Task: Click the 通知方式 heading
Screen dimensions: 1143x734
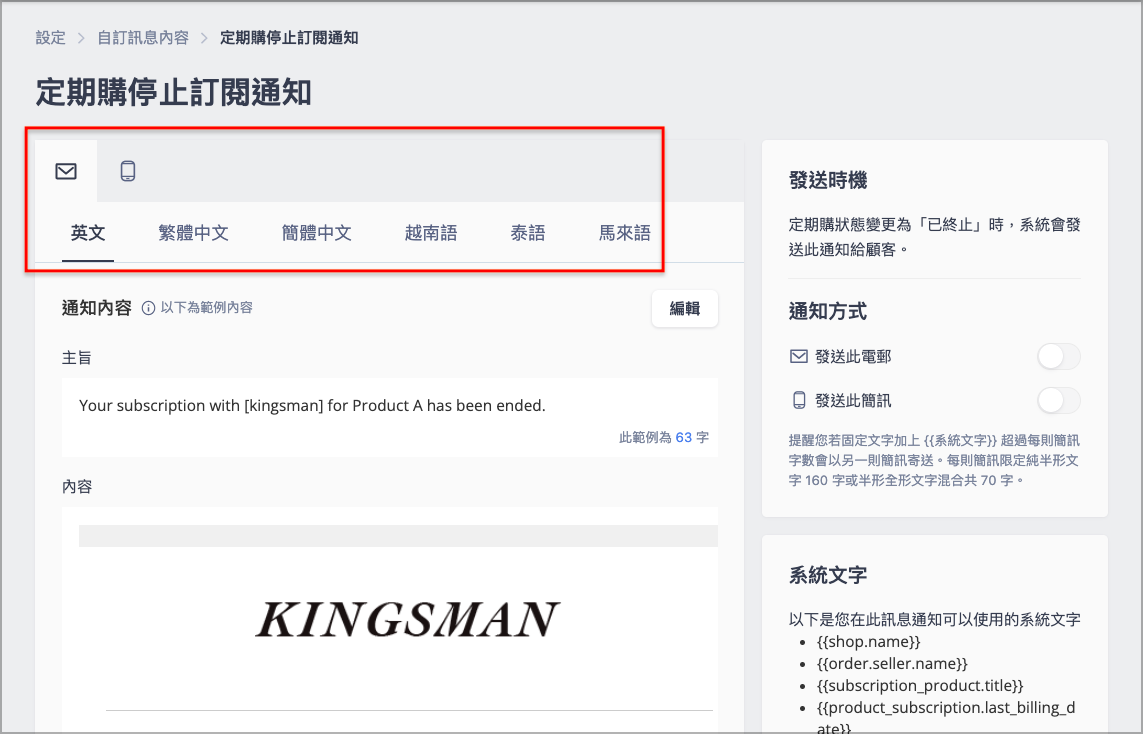Action: tap(827, 311)
